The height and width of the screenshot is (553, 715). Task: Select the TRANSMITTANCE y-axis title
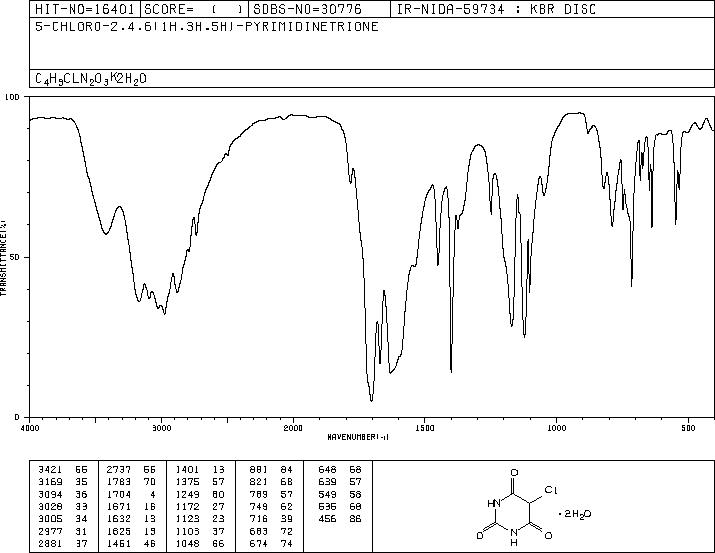click(3, 257)
